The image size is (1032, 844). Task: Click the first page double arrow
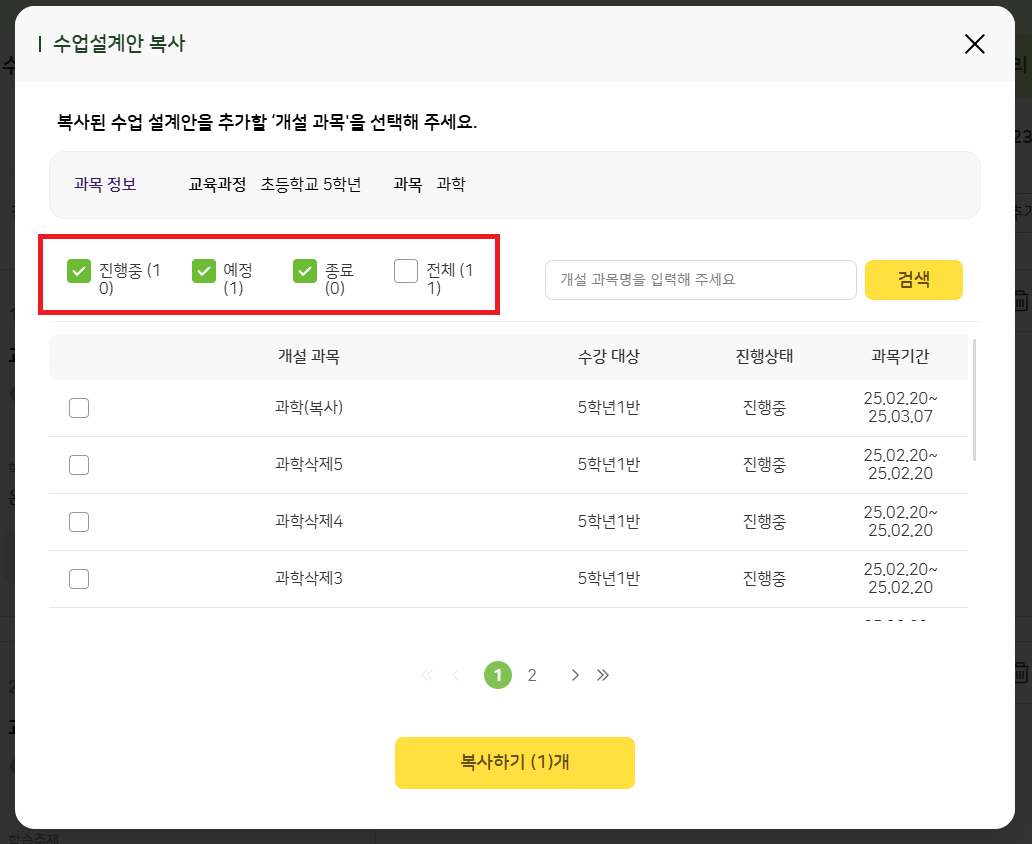pos(427,675)
